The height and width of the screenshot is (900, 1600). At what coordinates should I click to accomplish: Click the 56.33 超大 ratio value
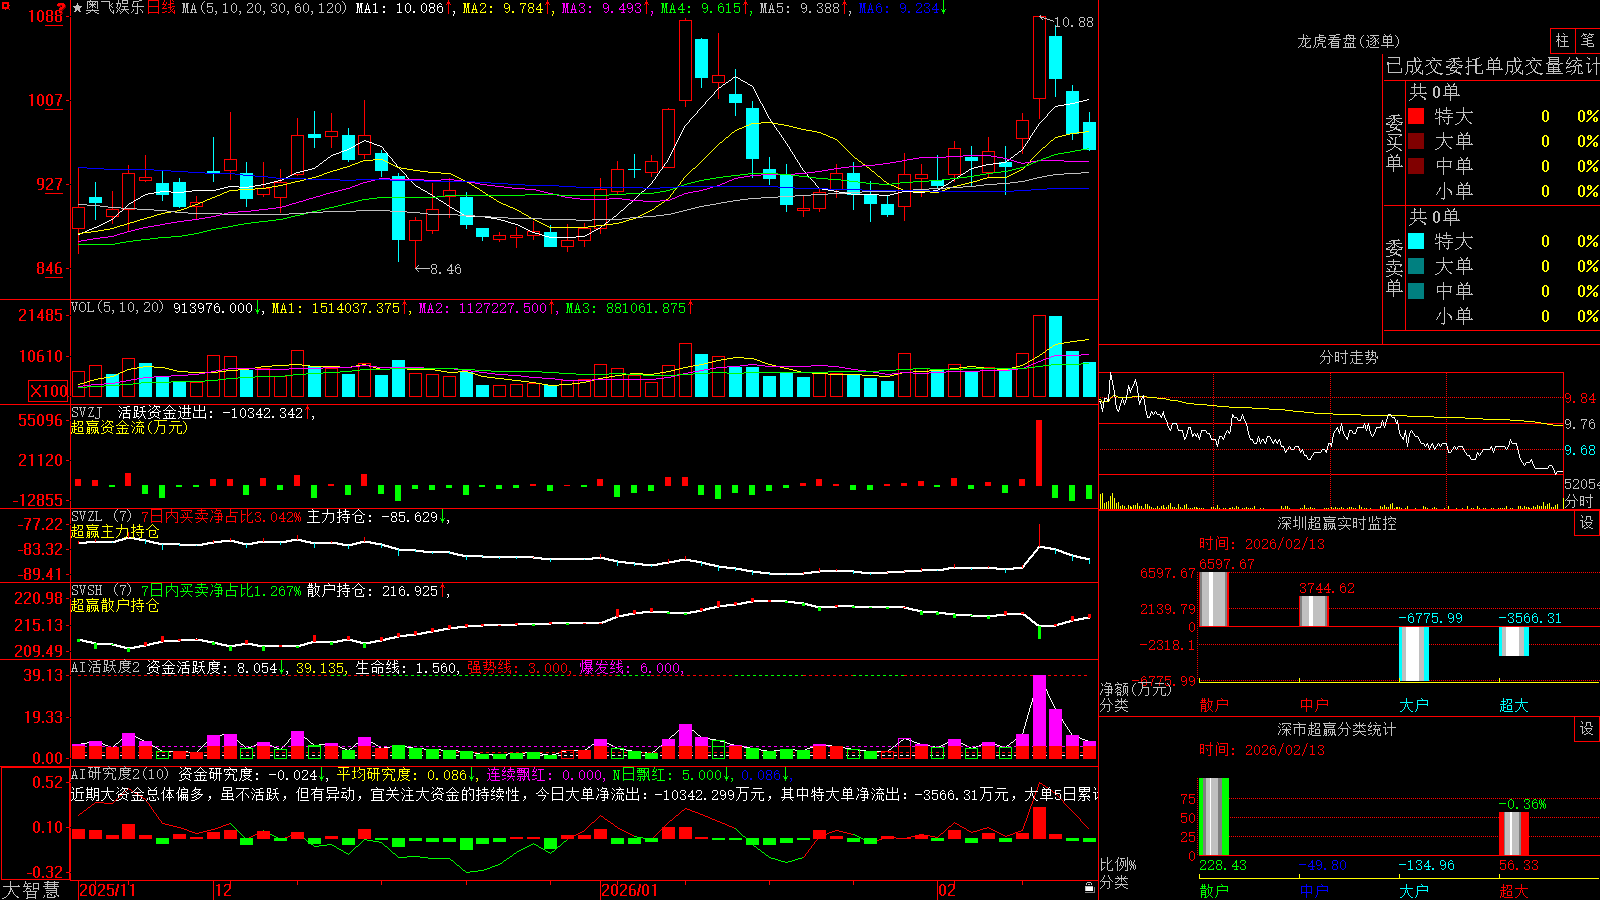[x=1519, y=865]
